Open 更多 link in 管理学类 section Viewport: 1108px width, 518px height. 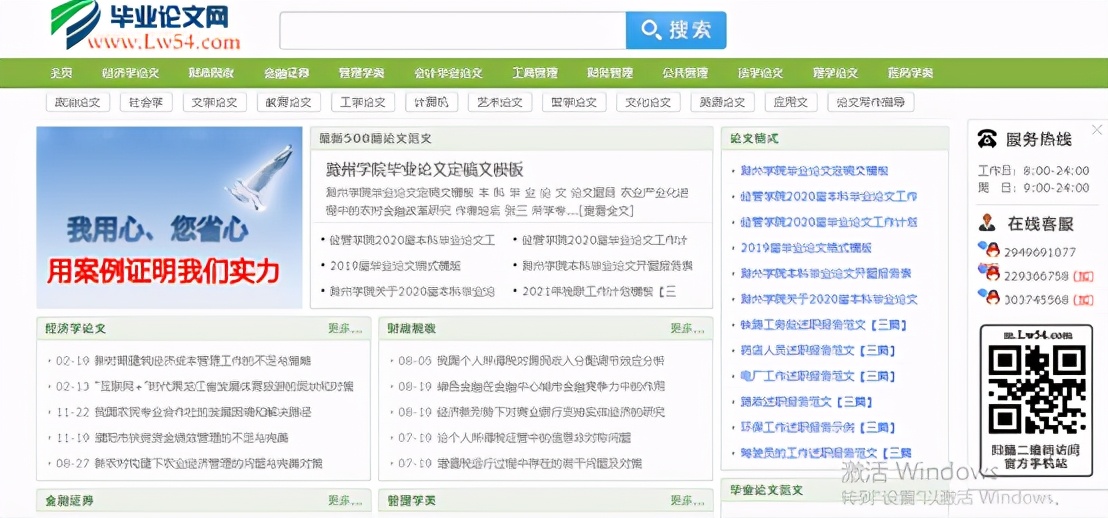[688, 500]
